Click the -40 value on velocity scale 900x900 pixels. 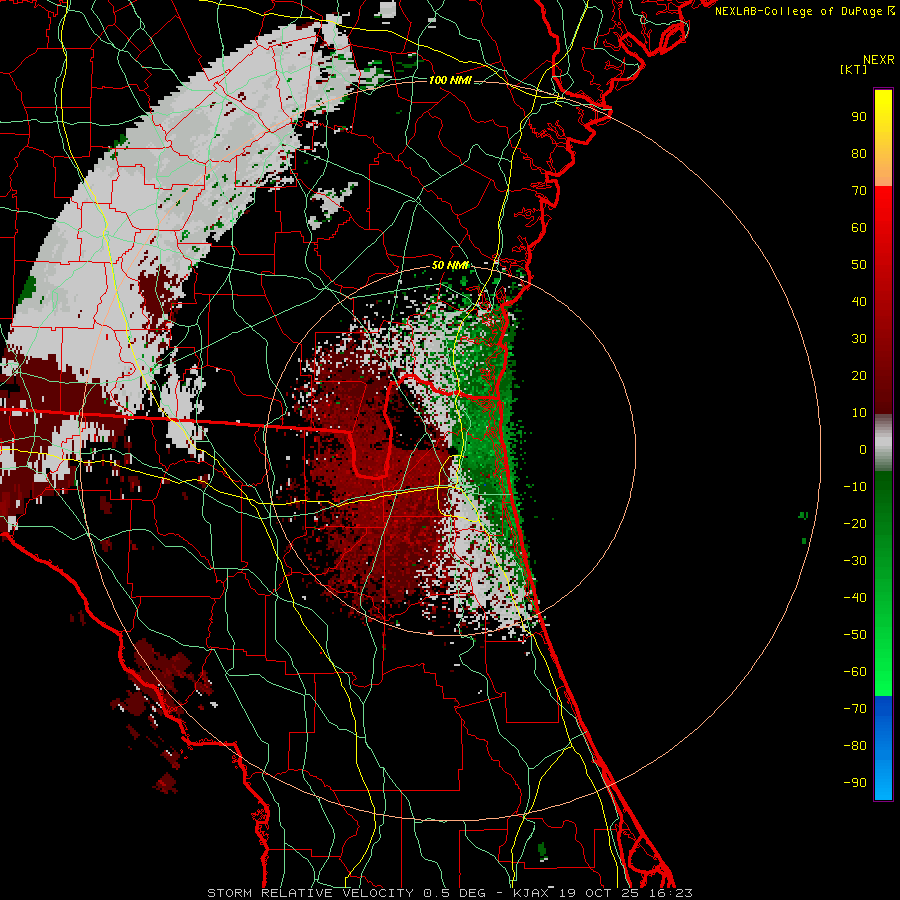coord(855,598)
